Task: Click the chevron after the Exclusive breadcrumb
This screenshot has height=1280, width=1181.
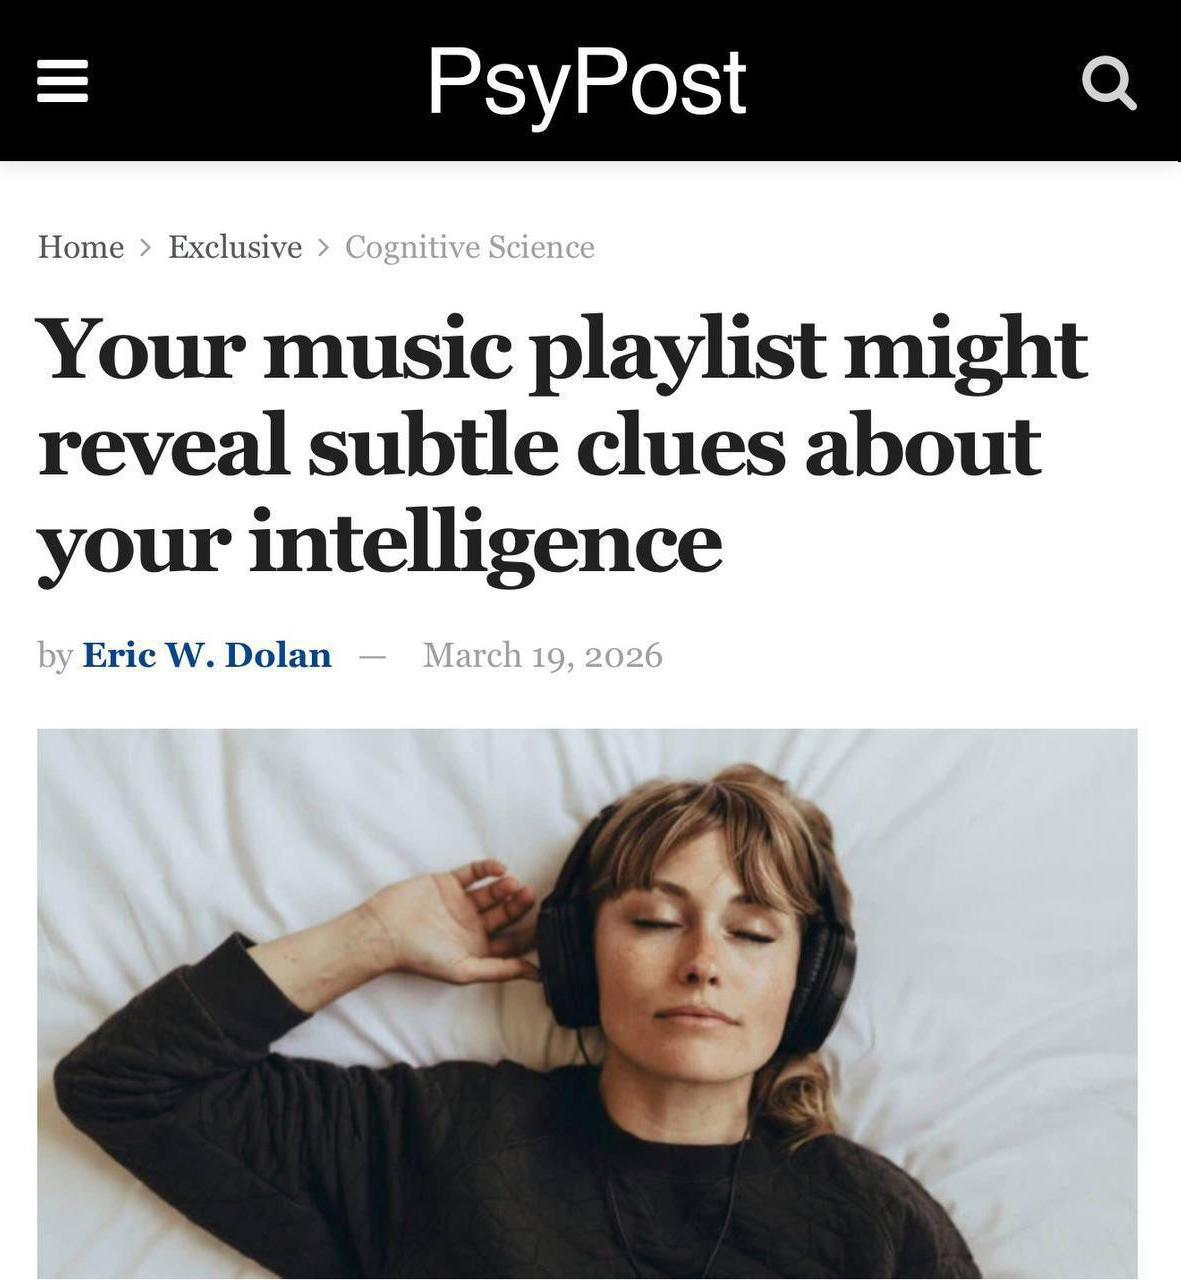Action: pos(323,247)
